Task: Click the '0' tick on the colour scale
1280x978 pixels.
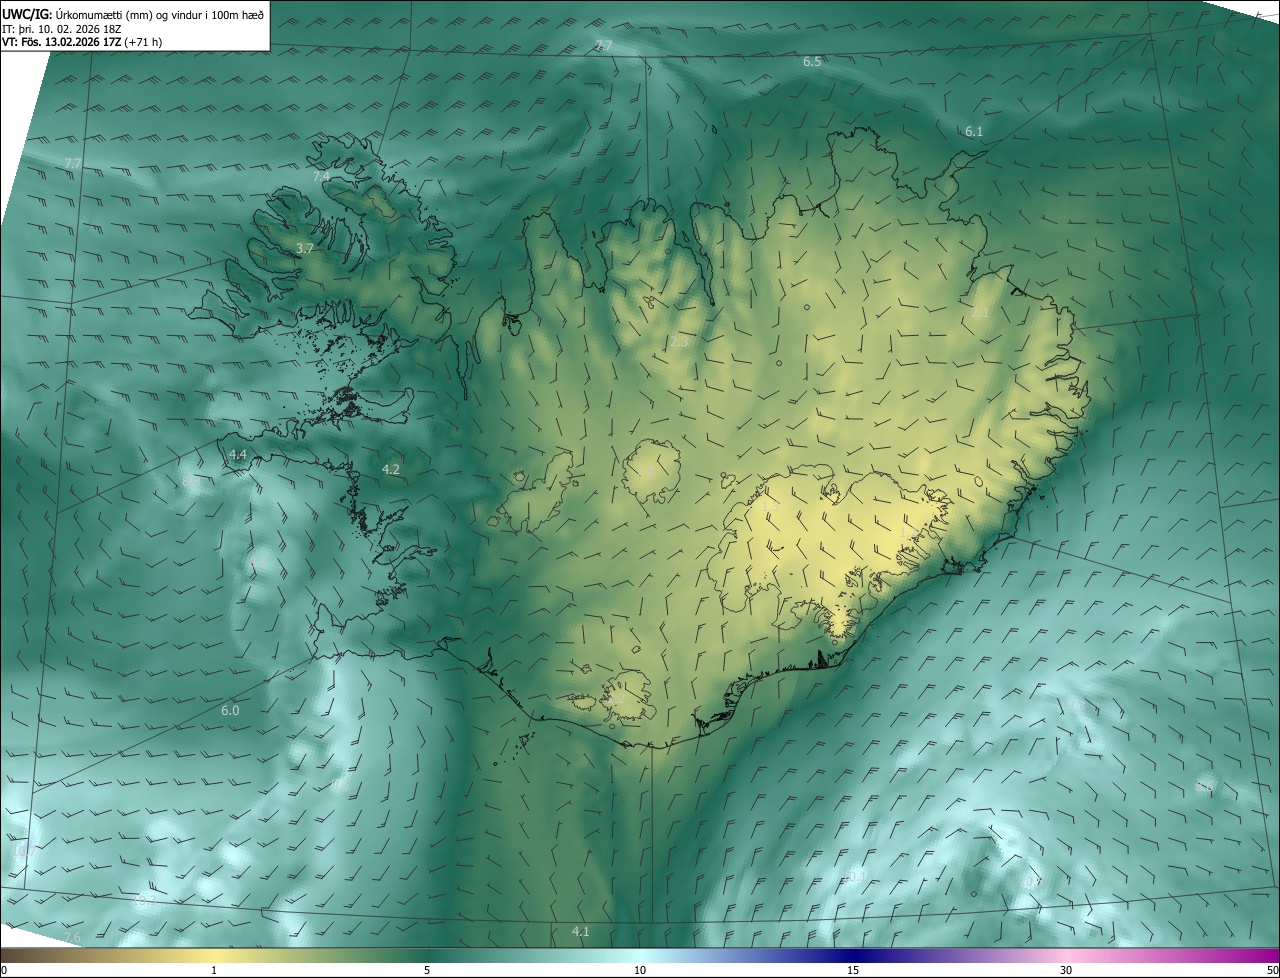Action: click(4, 970)
